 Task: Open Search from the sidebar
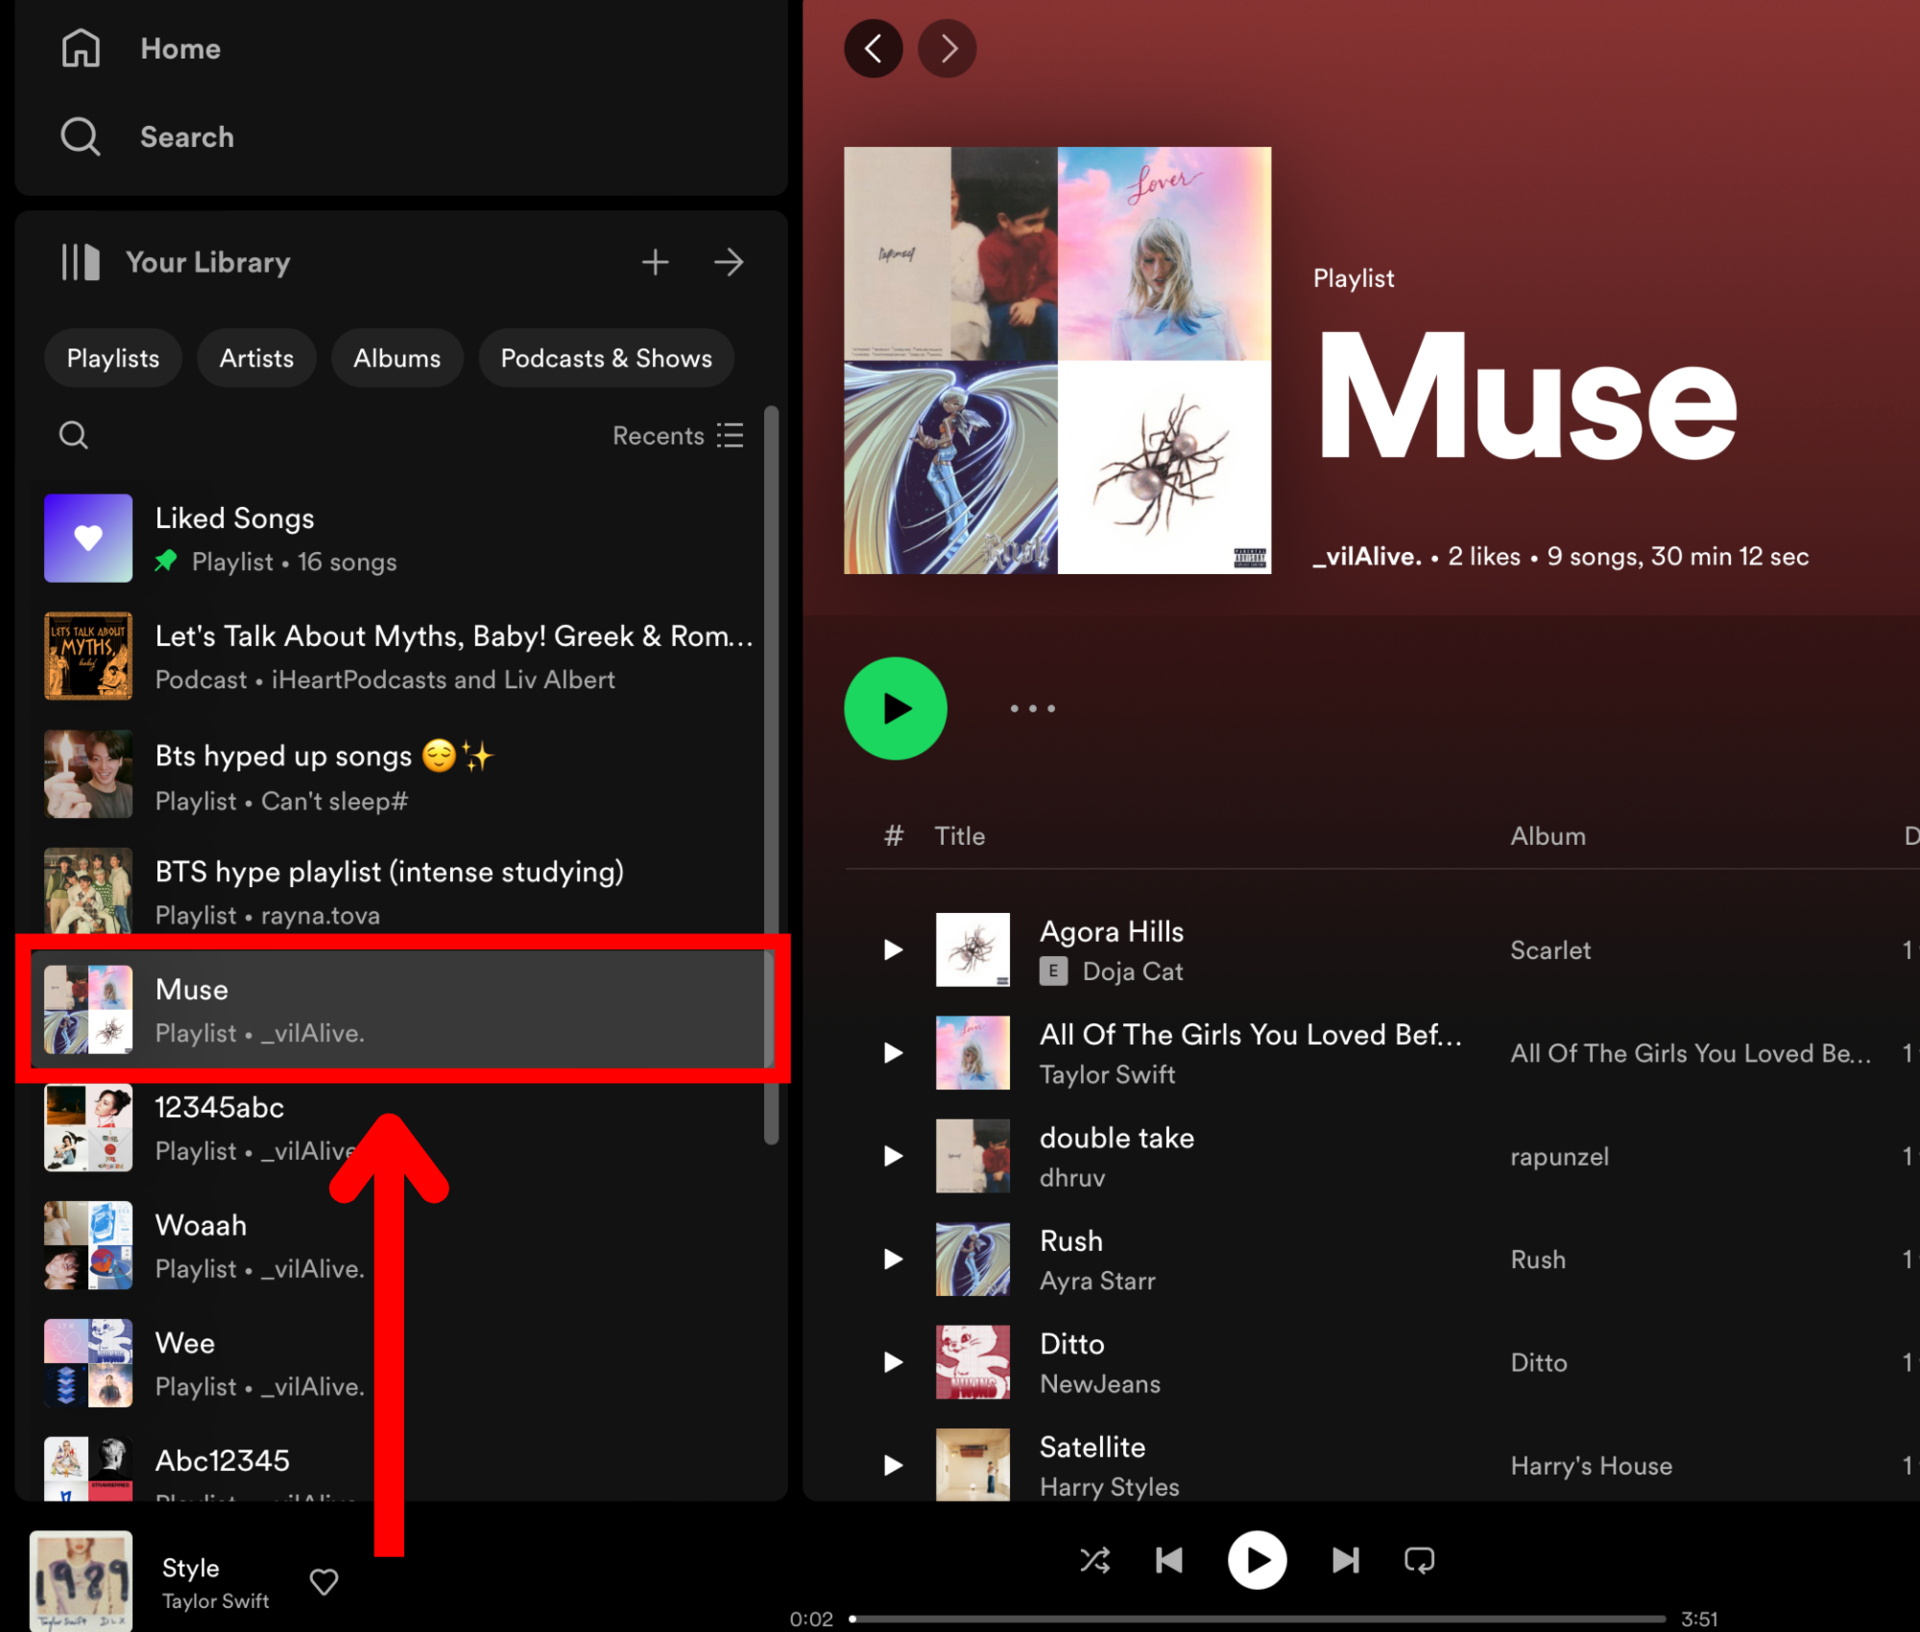click(186, 137)
